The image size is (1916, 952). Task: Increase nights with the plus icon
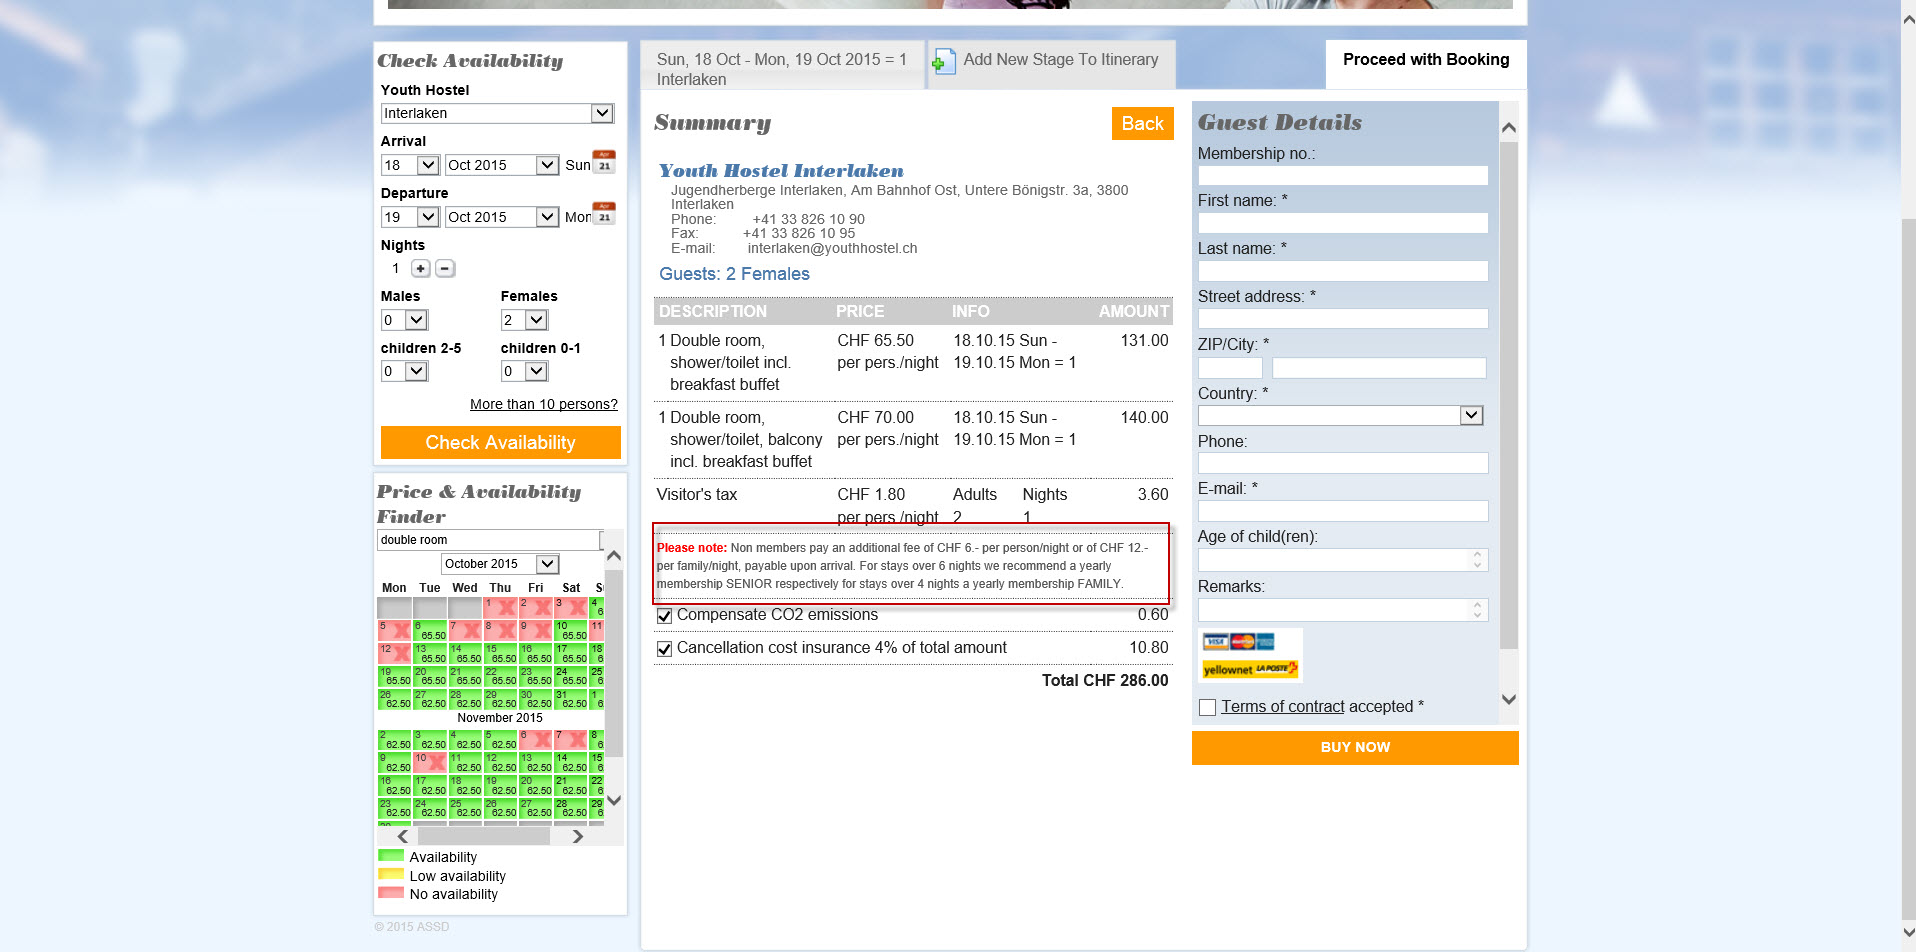421,268
